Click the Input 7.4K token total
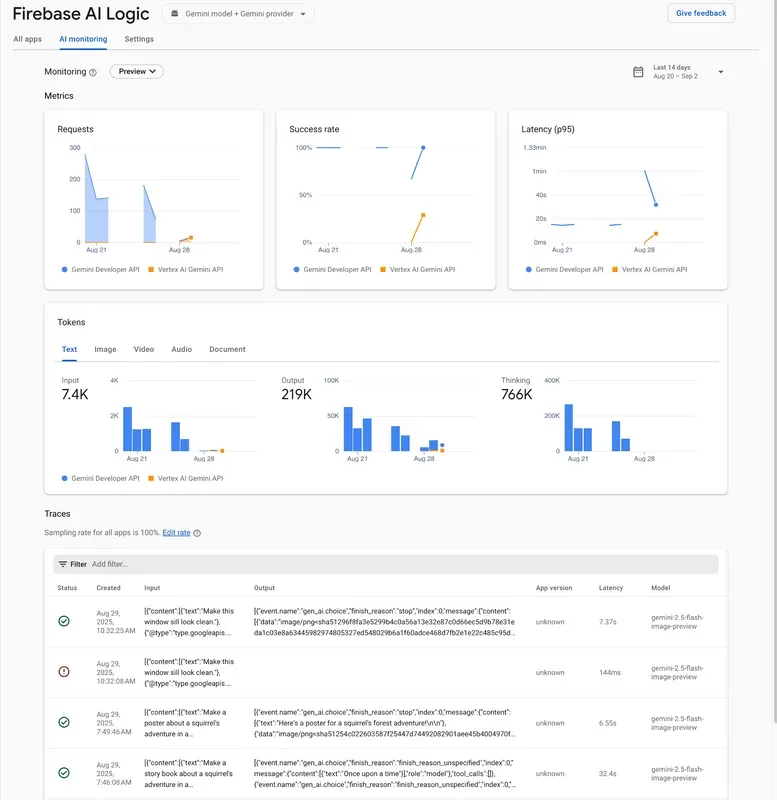Viewport: 777px width, 800px height. 74,394
